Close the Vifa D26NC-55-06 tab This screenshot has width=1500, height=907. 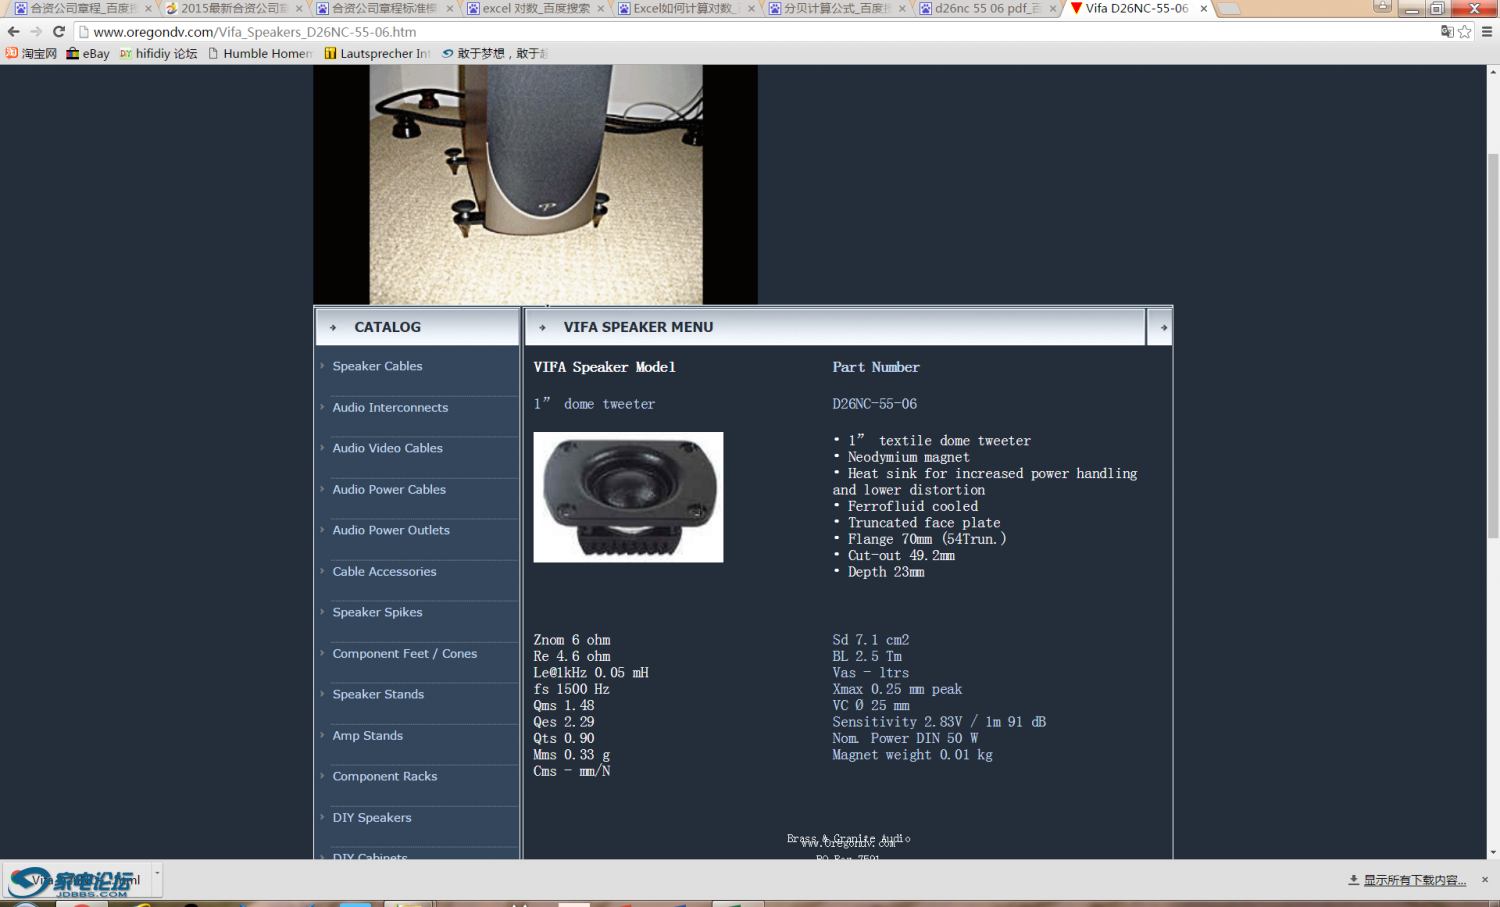1203,8
